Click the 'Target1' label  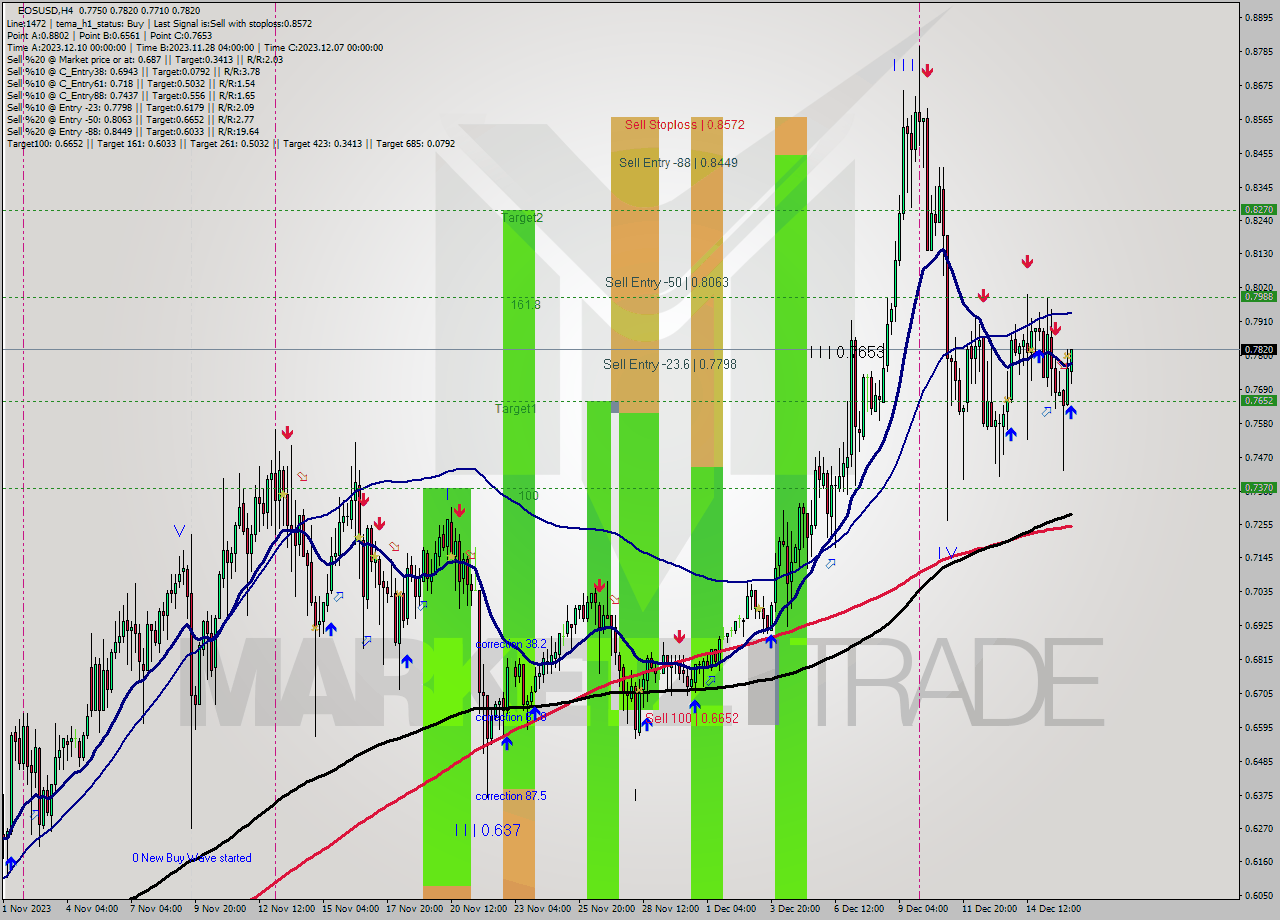pyautogui.click(x=515, y=409)
